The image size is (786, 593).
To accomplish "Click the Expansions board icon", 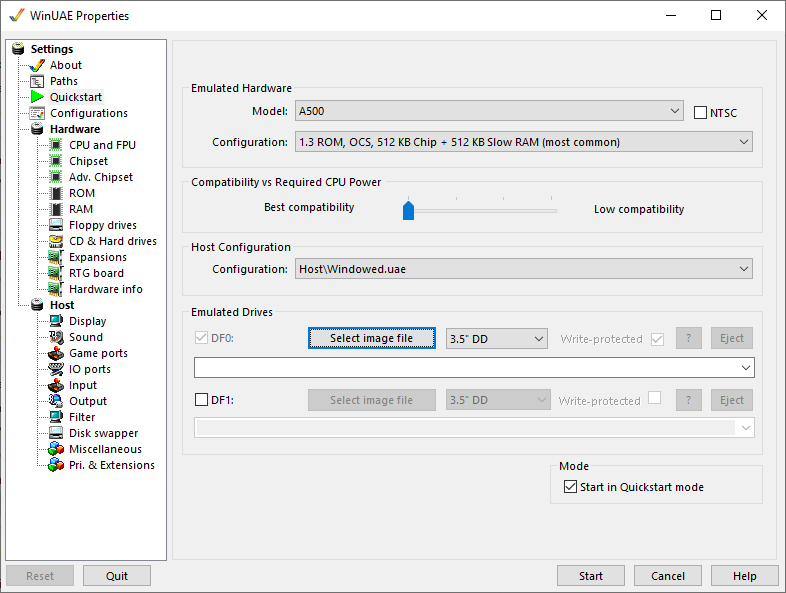I will (56, 257).
